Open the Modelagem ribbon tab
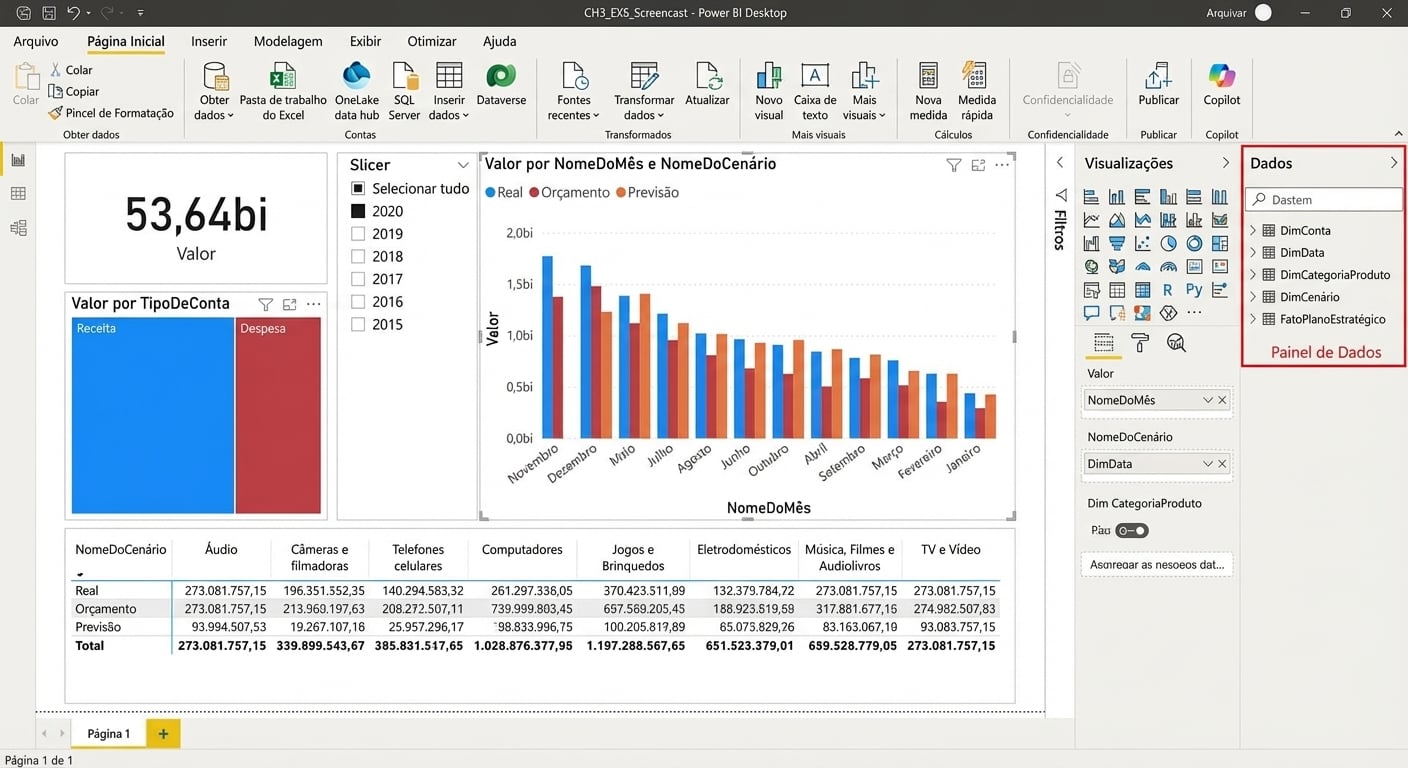The image size is (1408, 768). point(288,41)
